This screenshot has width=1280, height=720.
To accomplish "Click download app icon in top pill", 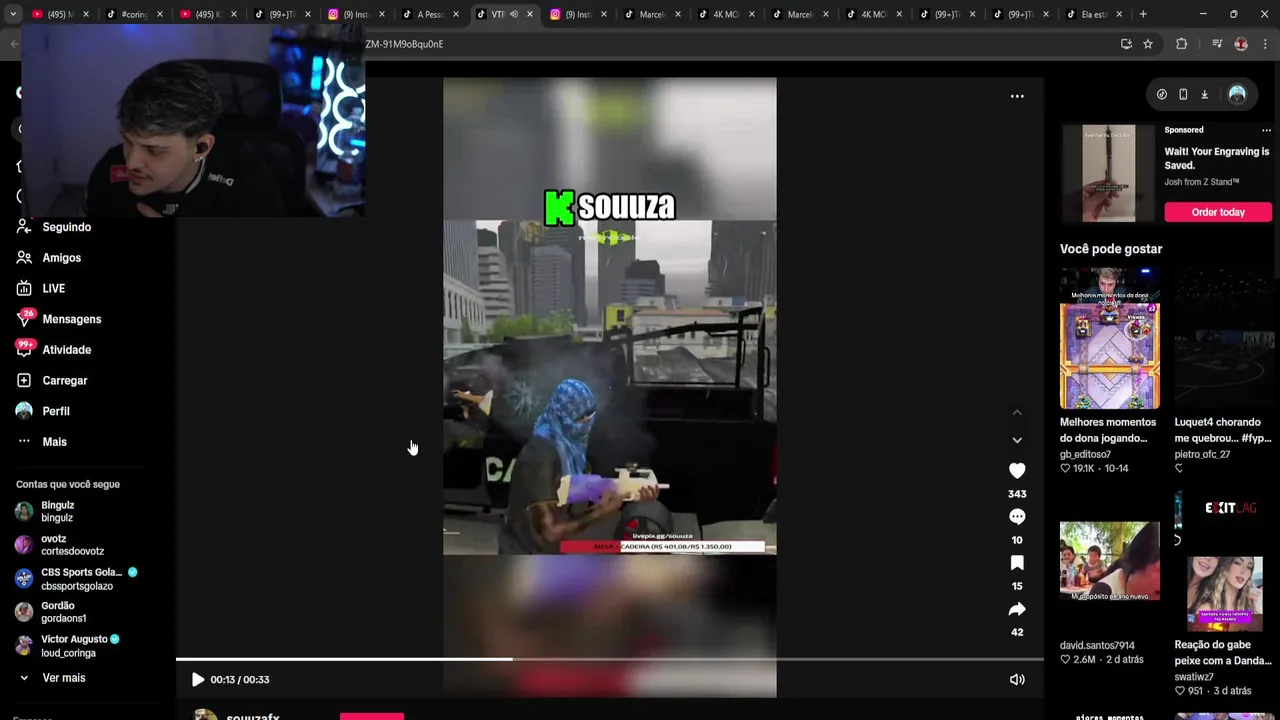I will tap(1204, 94).
